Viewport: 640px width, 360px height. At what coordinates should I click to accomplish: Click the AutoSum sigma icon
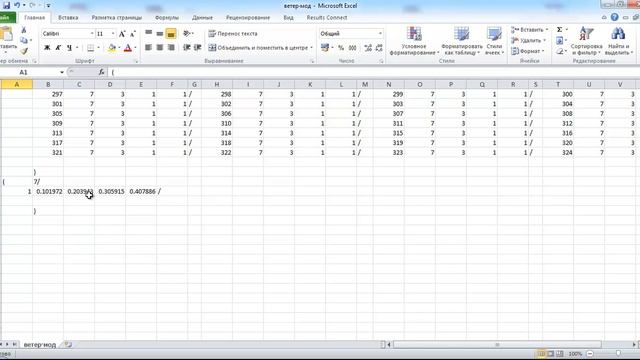(560, 29)
